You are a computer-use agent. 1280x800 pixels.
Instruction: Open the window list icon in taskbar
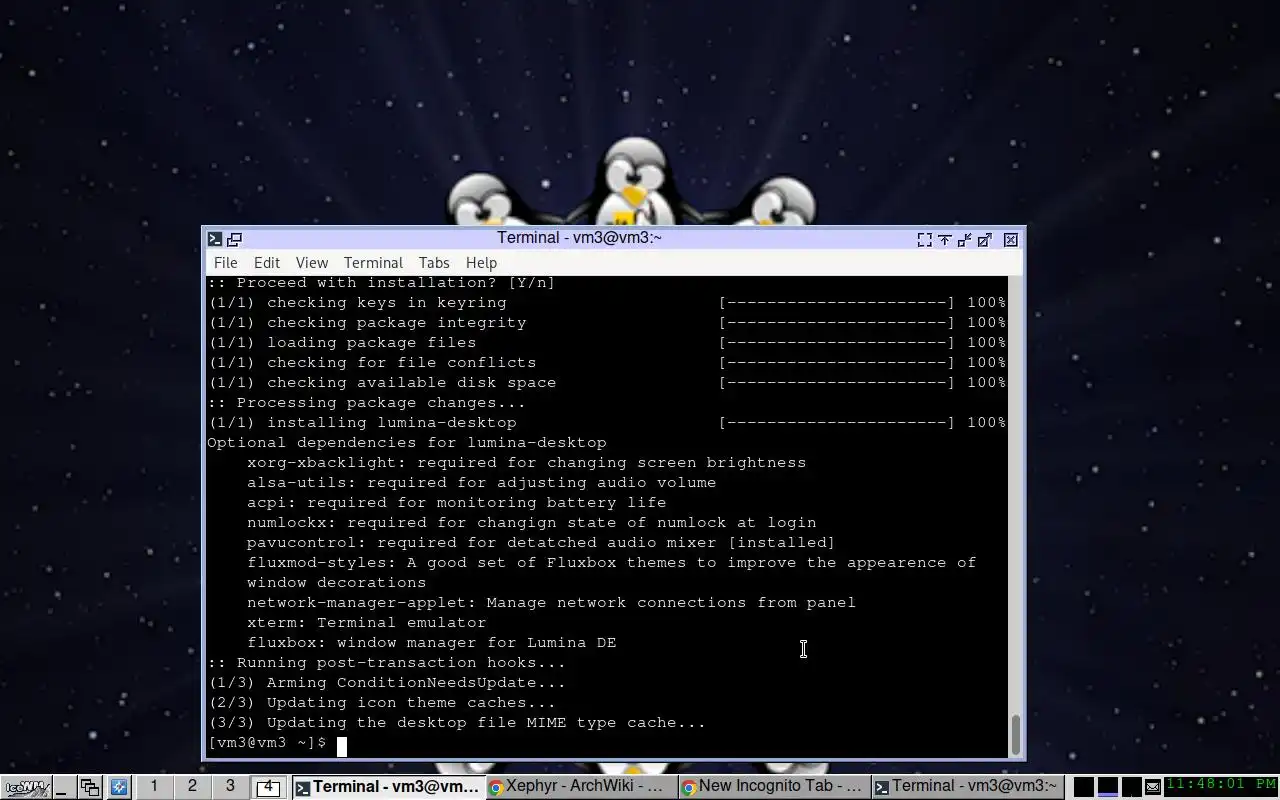(90, 787)
